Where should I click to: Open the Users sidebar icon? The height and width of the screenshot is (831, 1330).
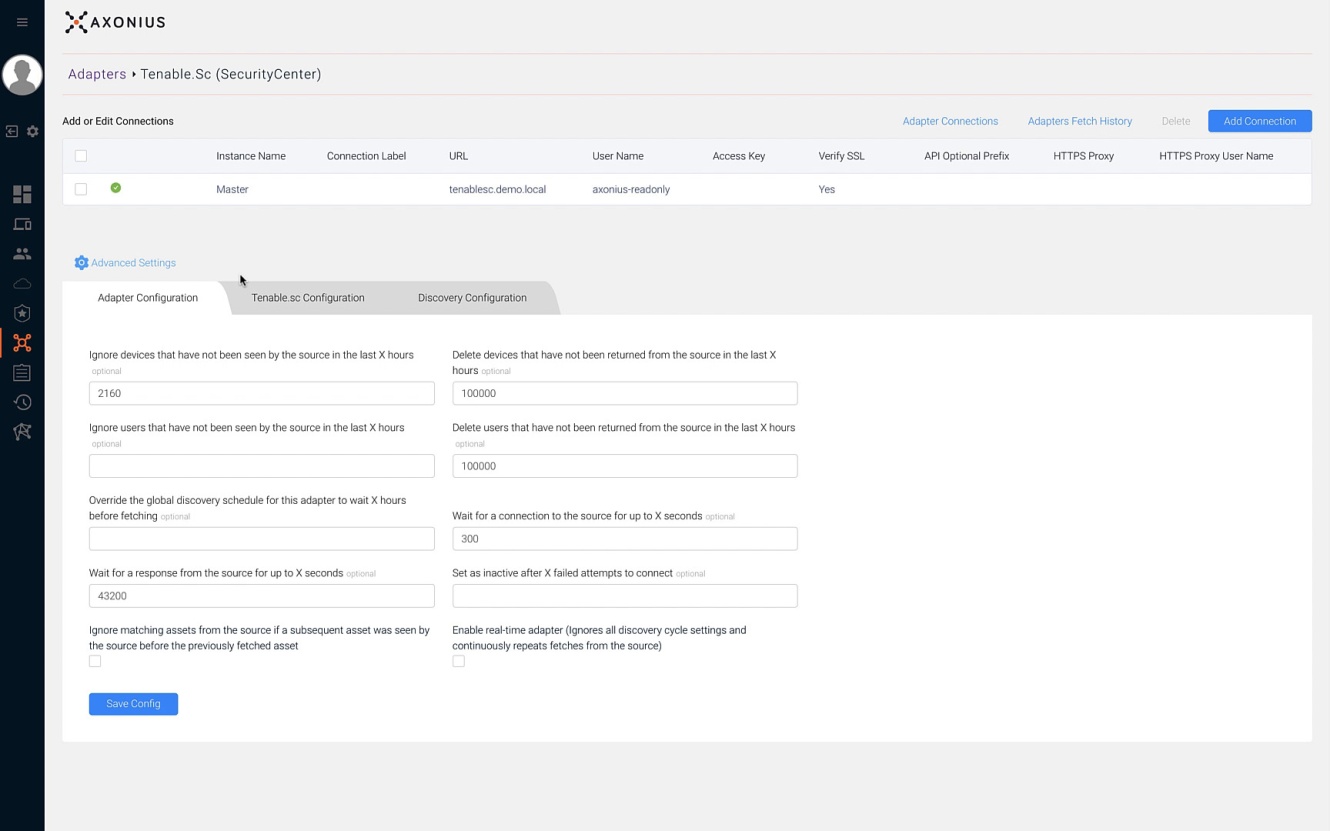22,254
